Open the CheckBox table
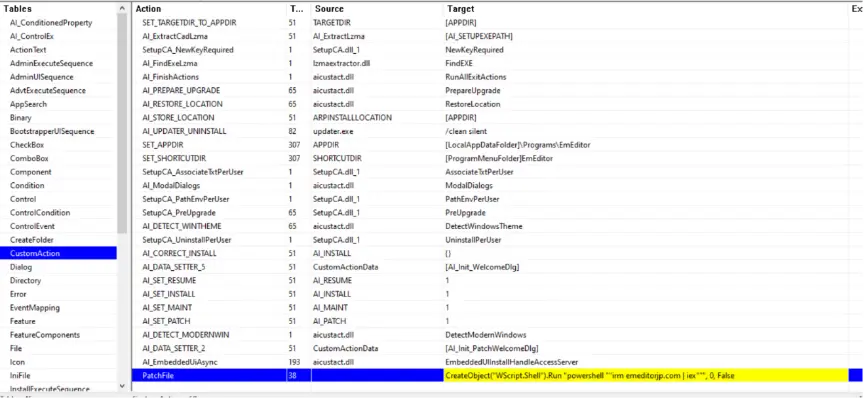This screenshot has height=399, width=864. pos(26,145)
